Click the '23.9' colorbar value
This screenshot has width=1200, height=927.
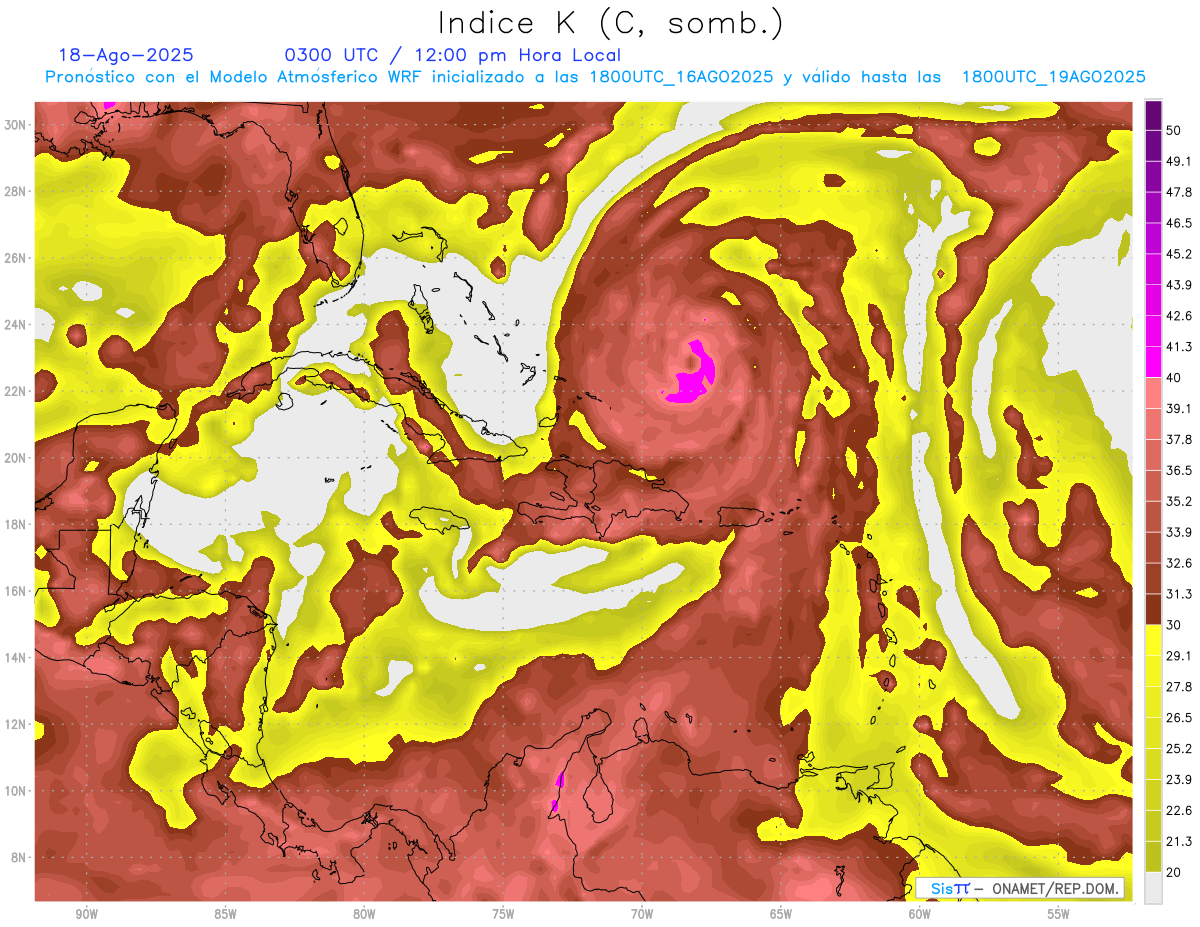point(1179,780)
